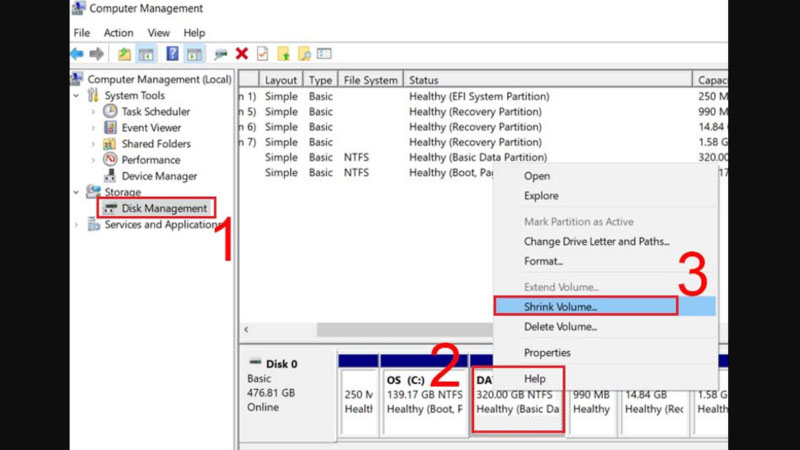The image size is (800, 450).
Task: Expand the Services and Applications node
Action: click(77, 224)
